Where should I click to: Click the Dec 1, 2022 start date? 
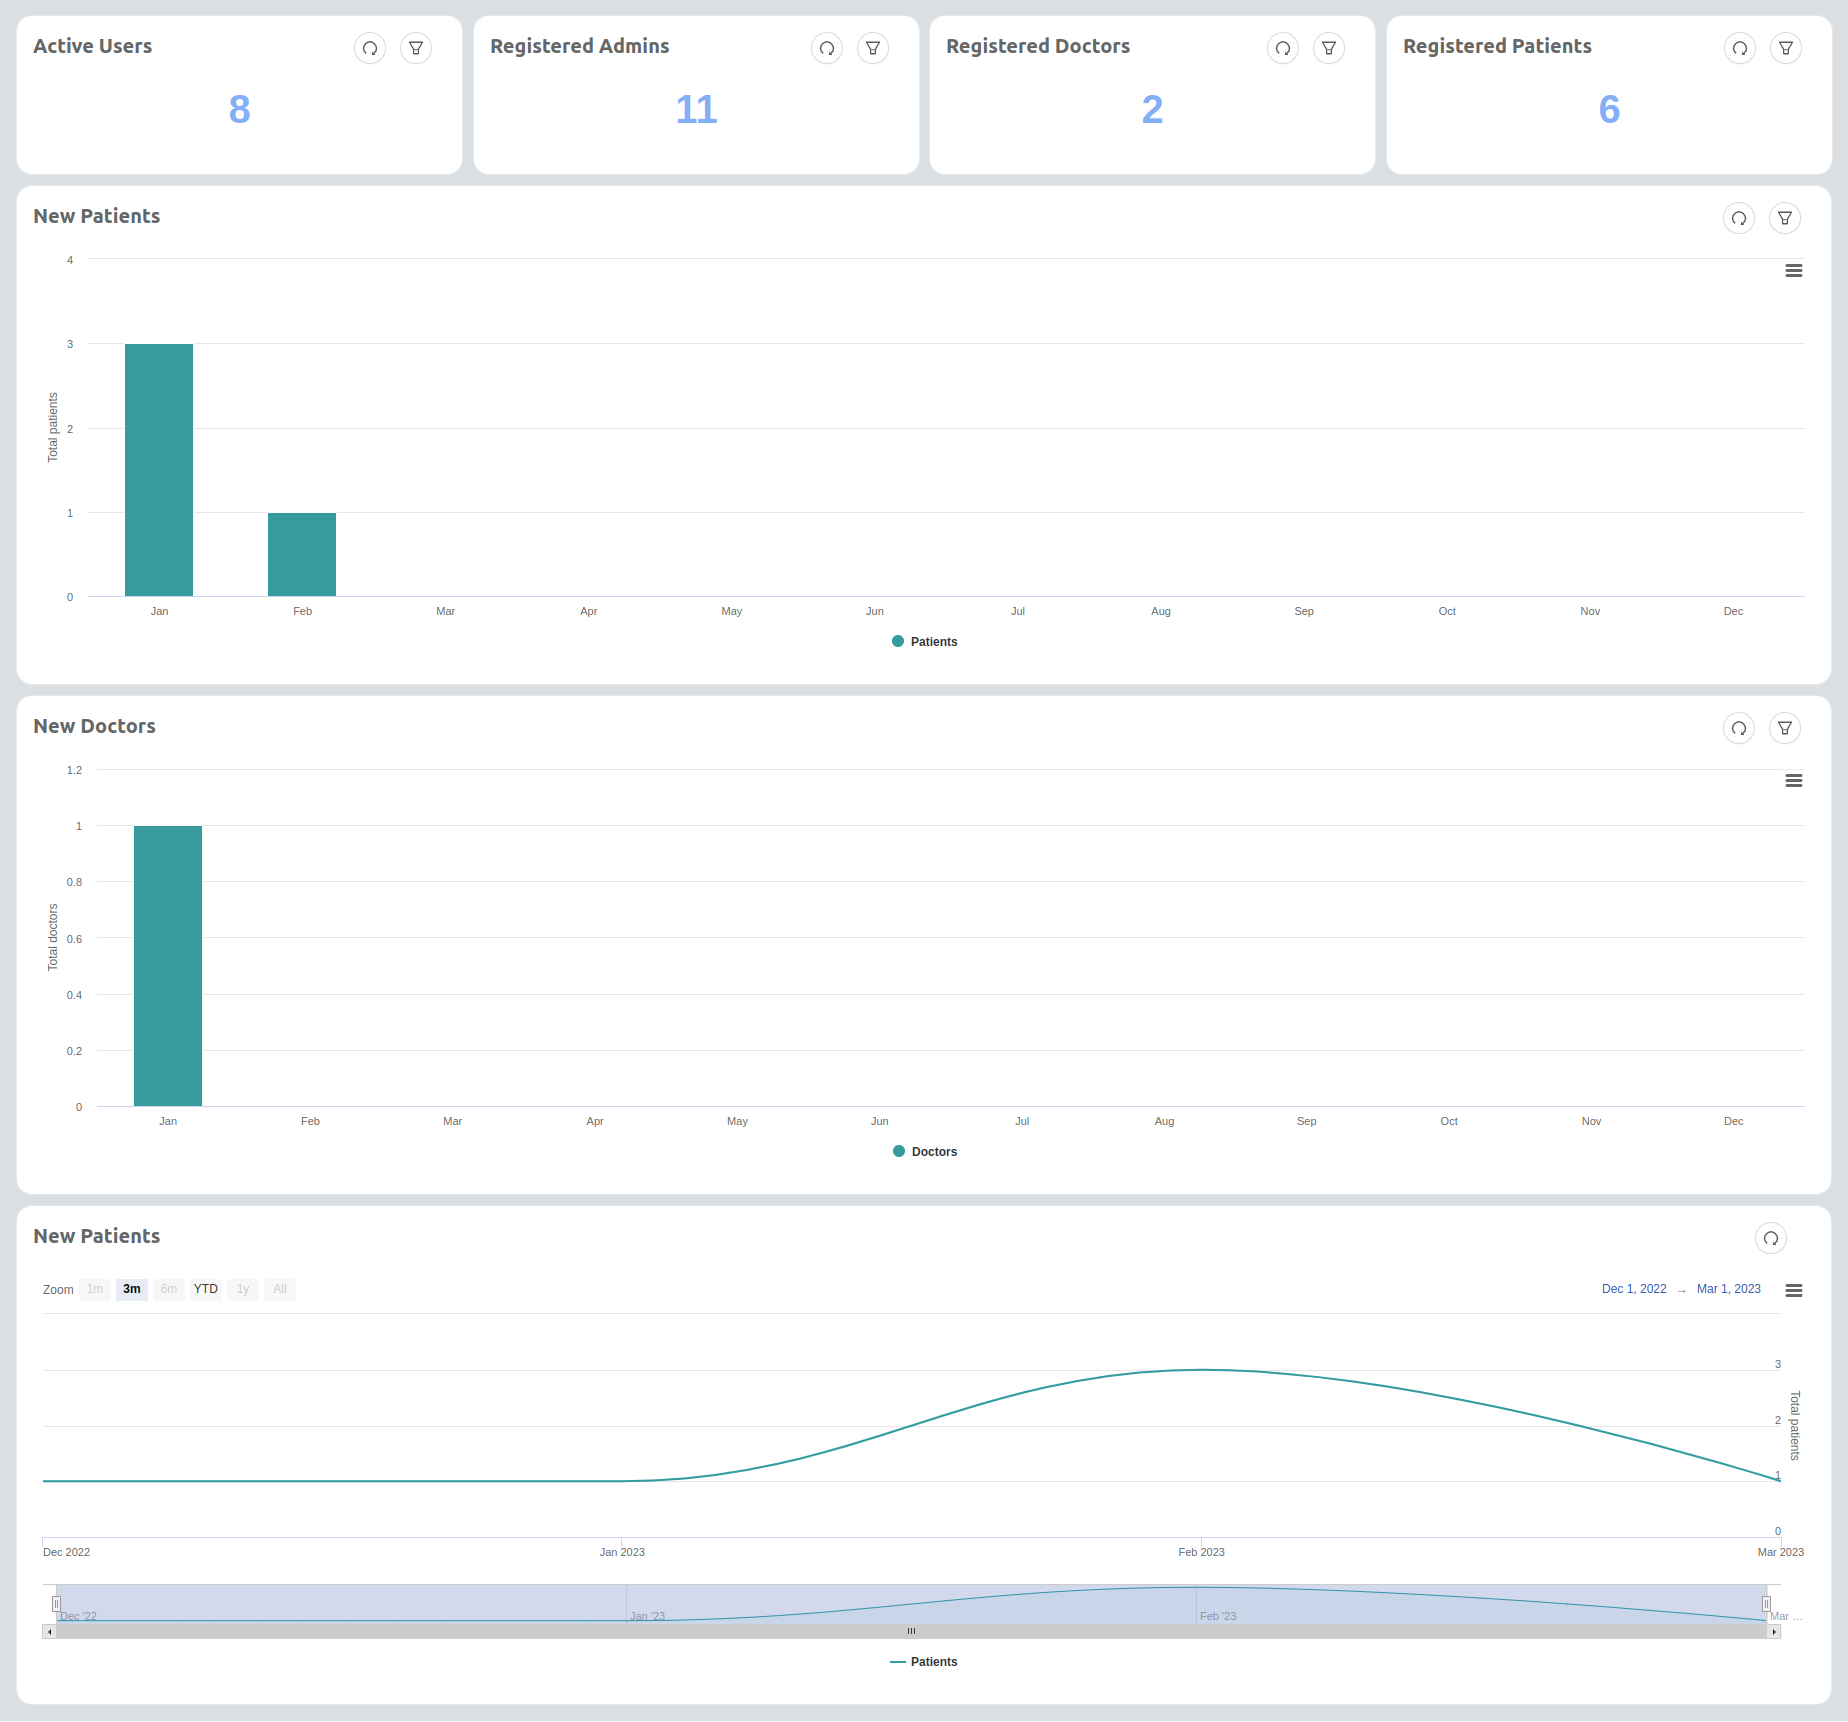[1634, 1289]
